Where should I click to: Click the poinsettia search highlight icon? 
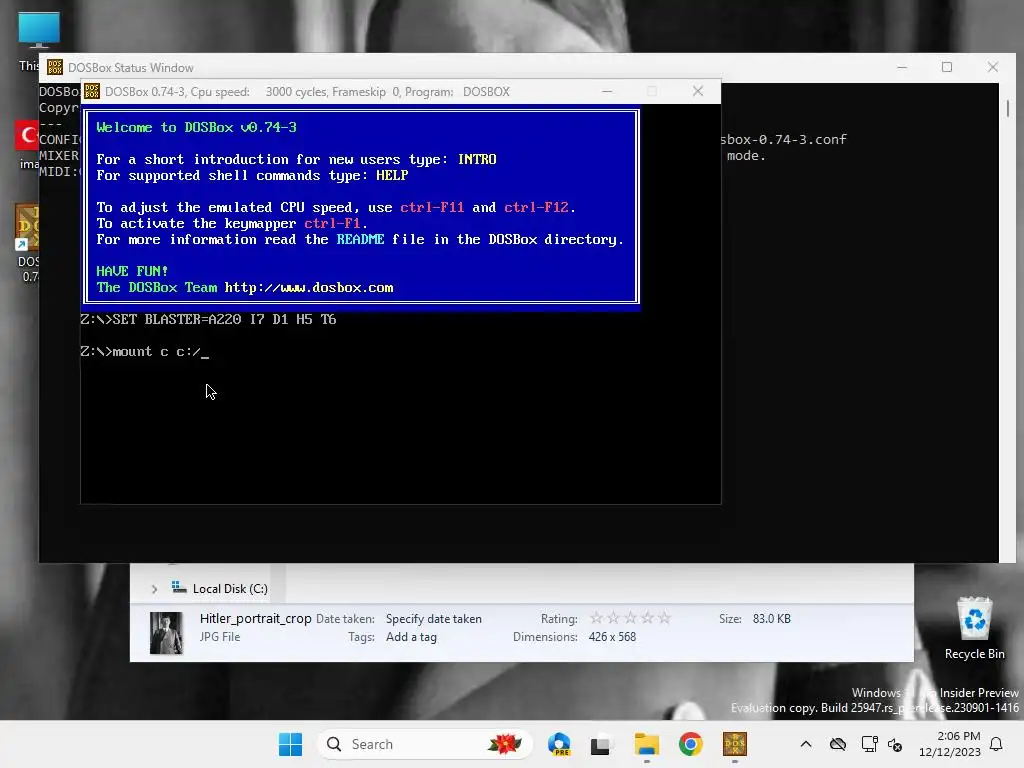pyautogui.click(x=504, y=744)
